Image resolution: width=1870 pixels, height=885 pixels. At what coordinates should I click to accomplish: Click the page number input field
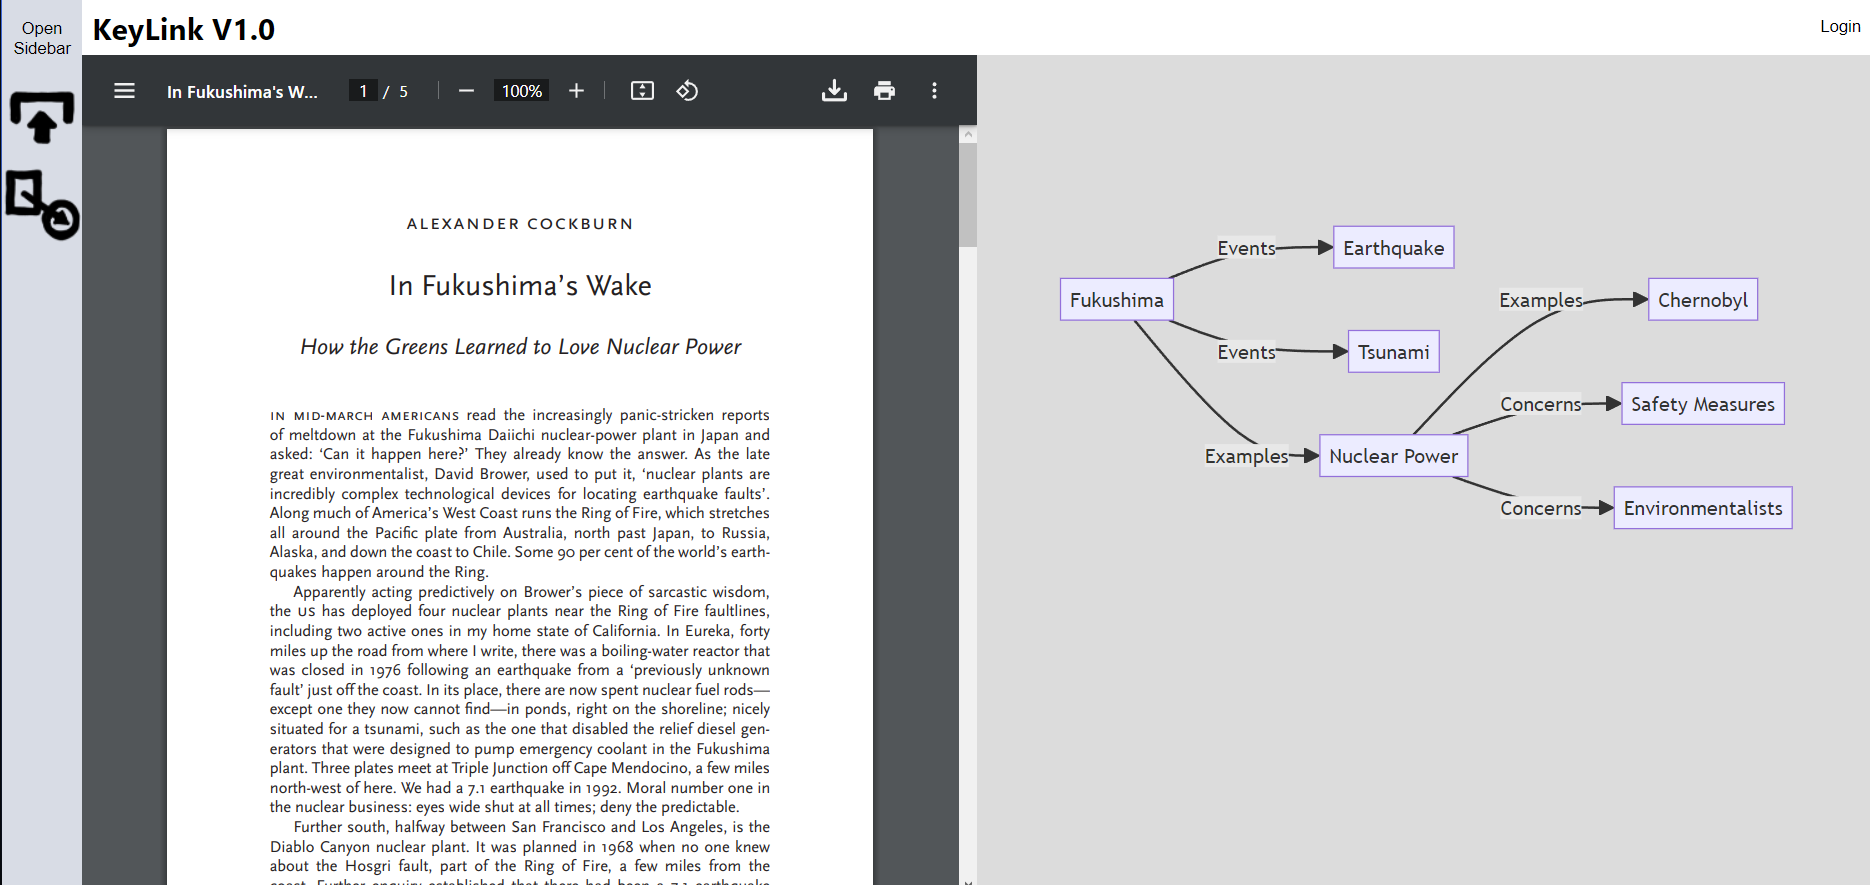click(363, 91)
